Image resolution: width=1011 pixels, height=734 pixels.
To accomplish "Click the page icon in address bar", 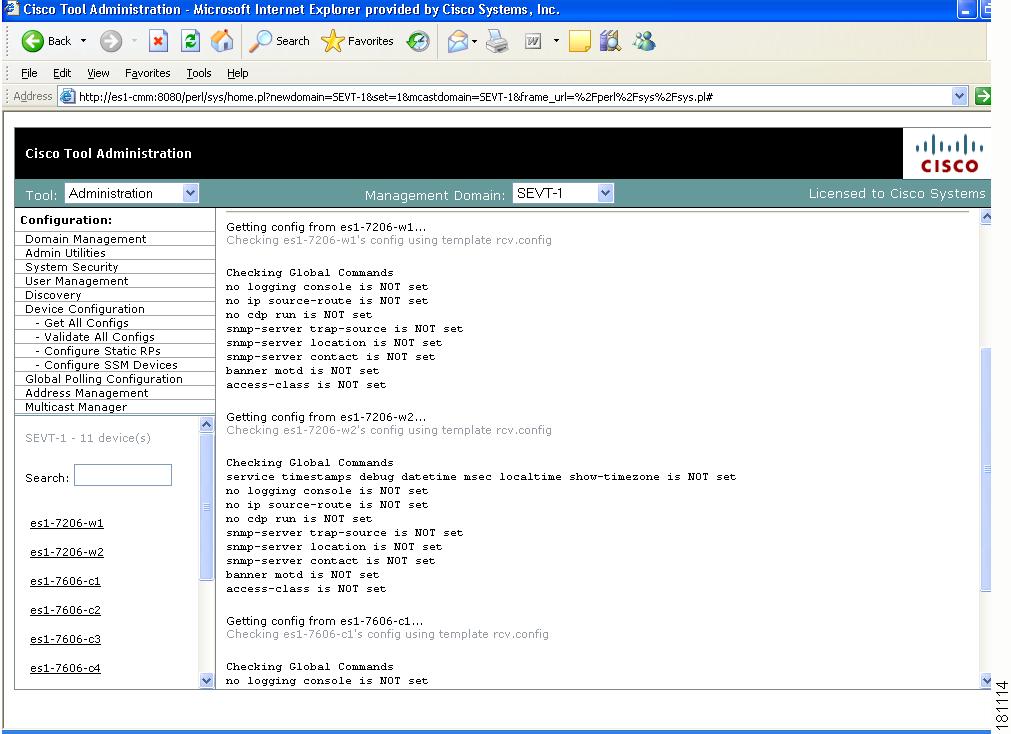I will 67,97.
